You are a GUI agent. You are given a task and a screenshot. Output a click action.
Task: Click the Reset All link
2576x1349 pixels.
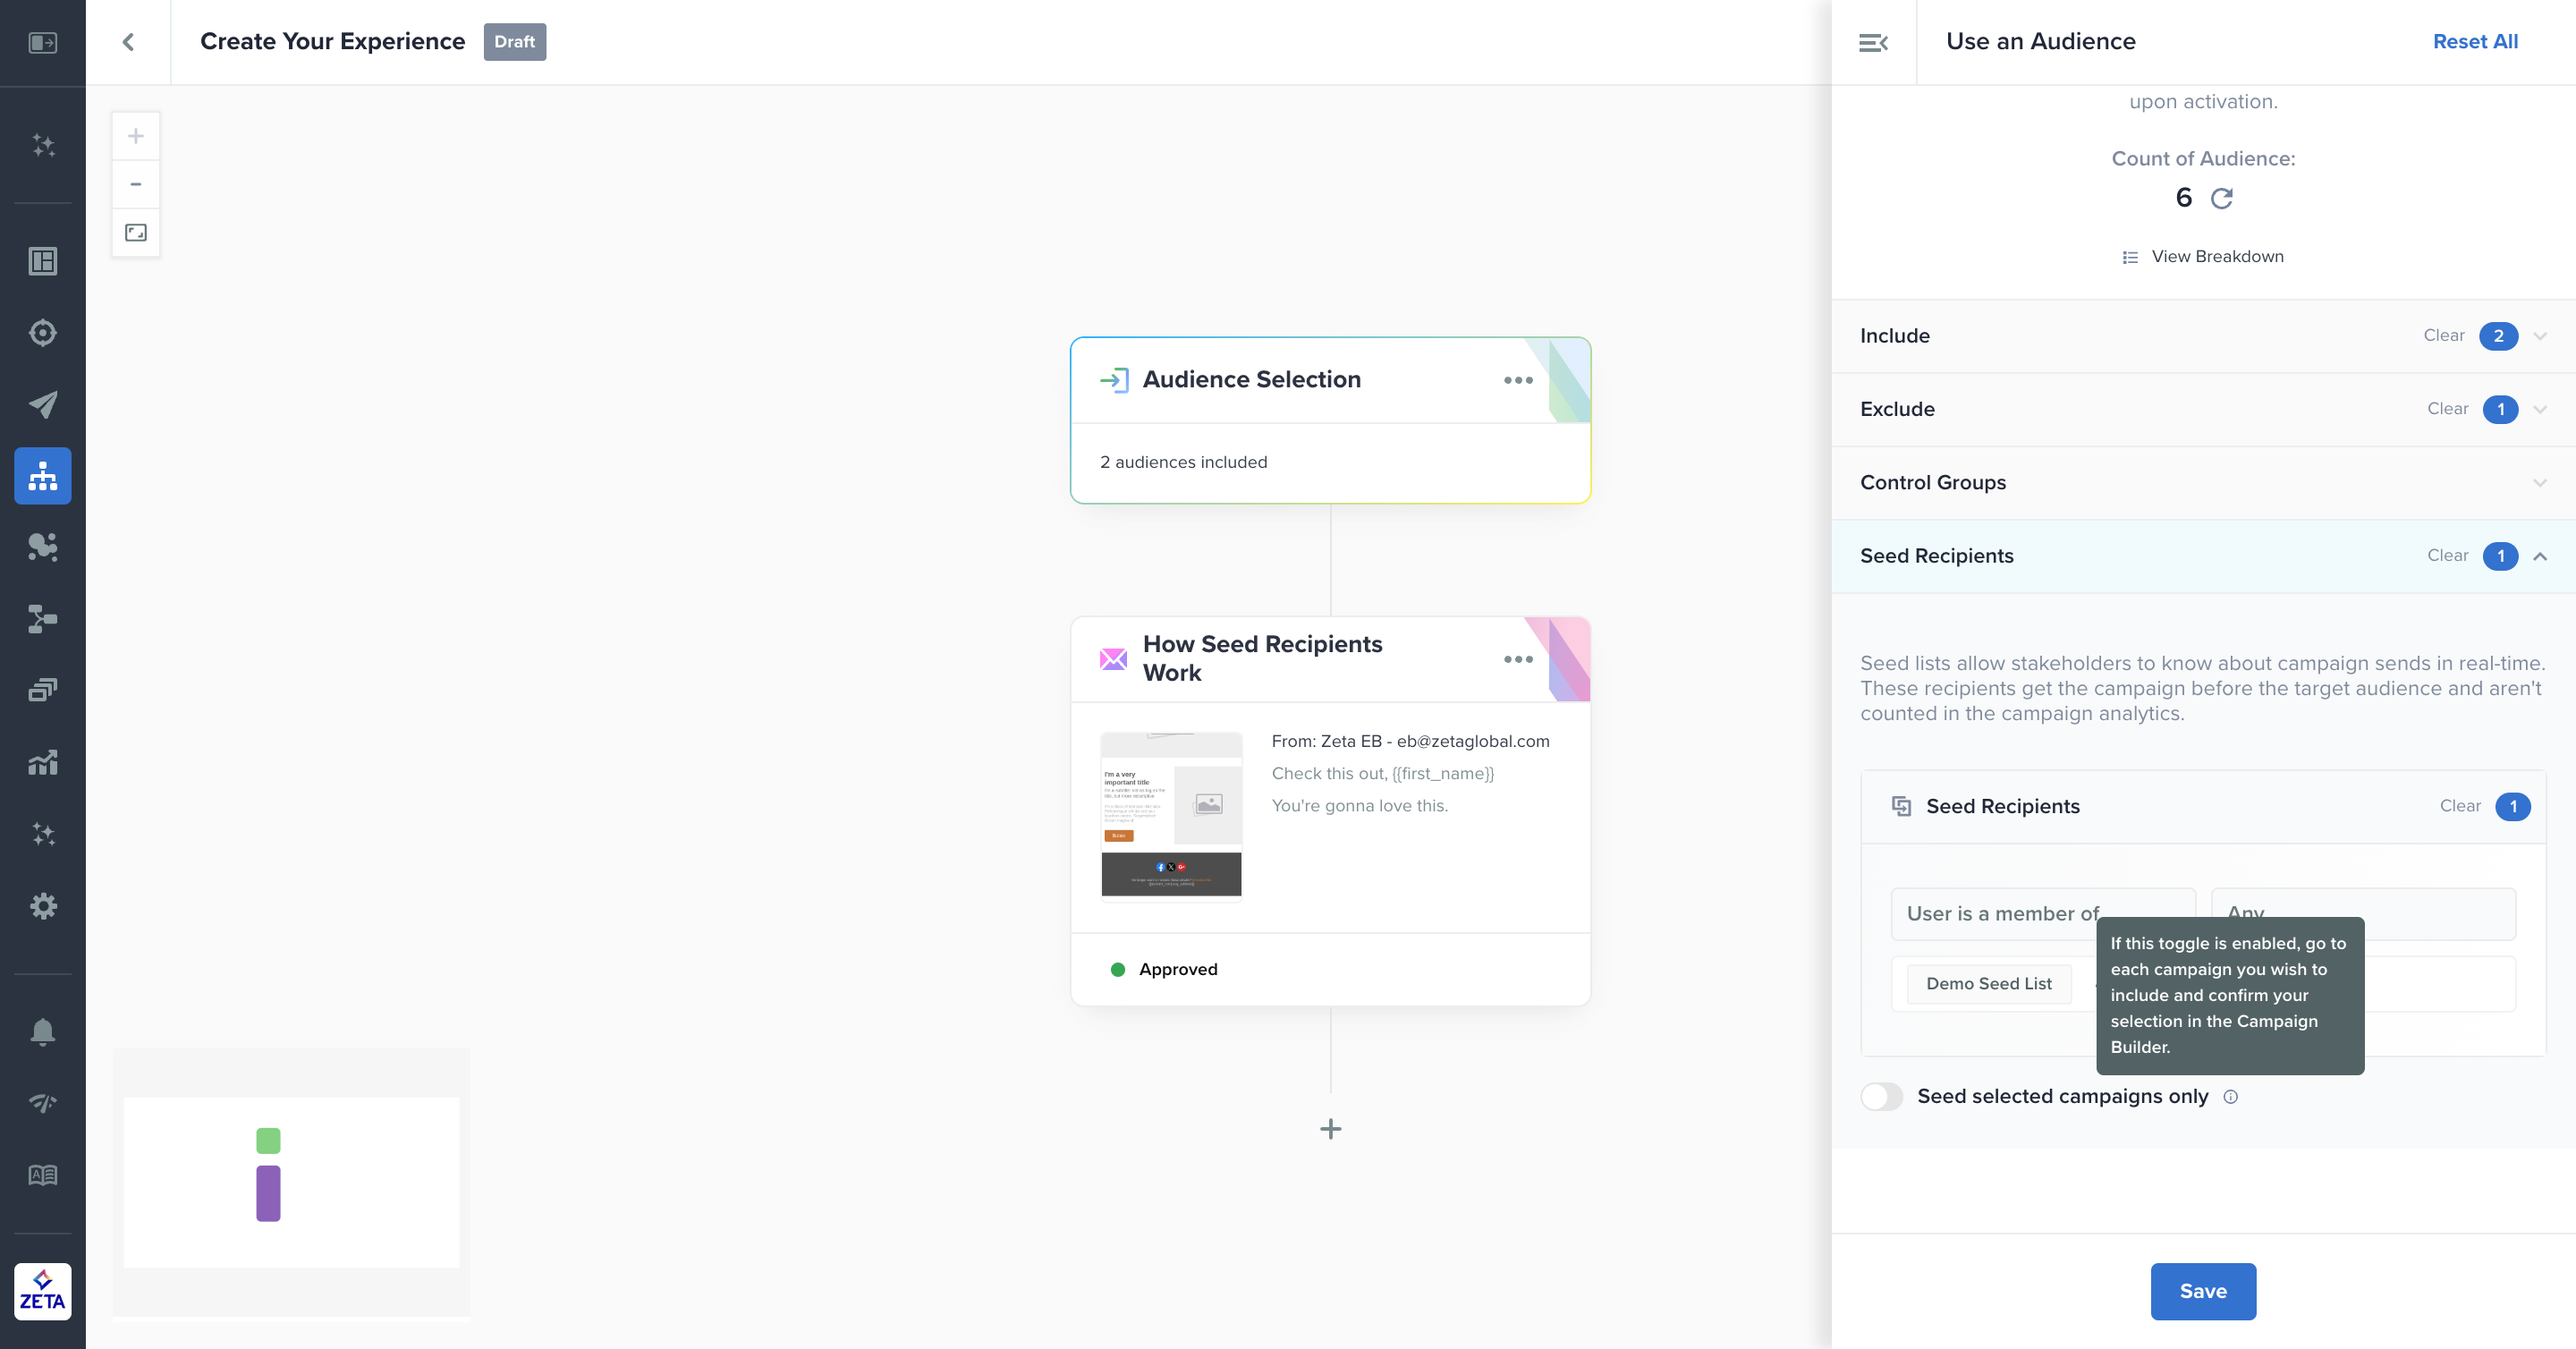[2475, 42]
